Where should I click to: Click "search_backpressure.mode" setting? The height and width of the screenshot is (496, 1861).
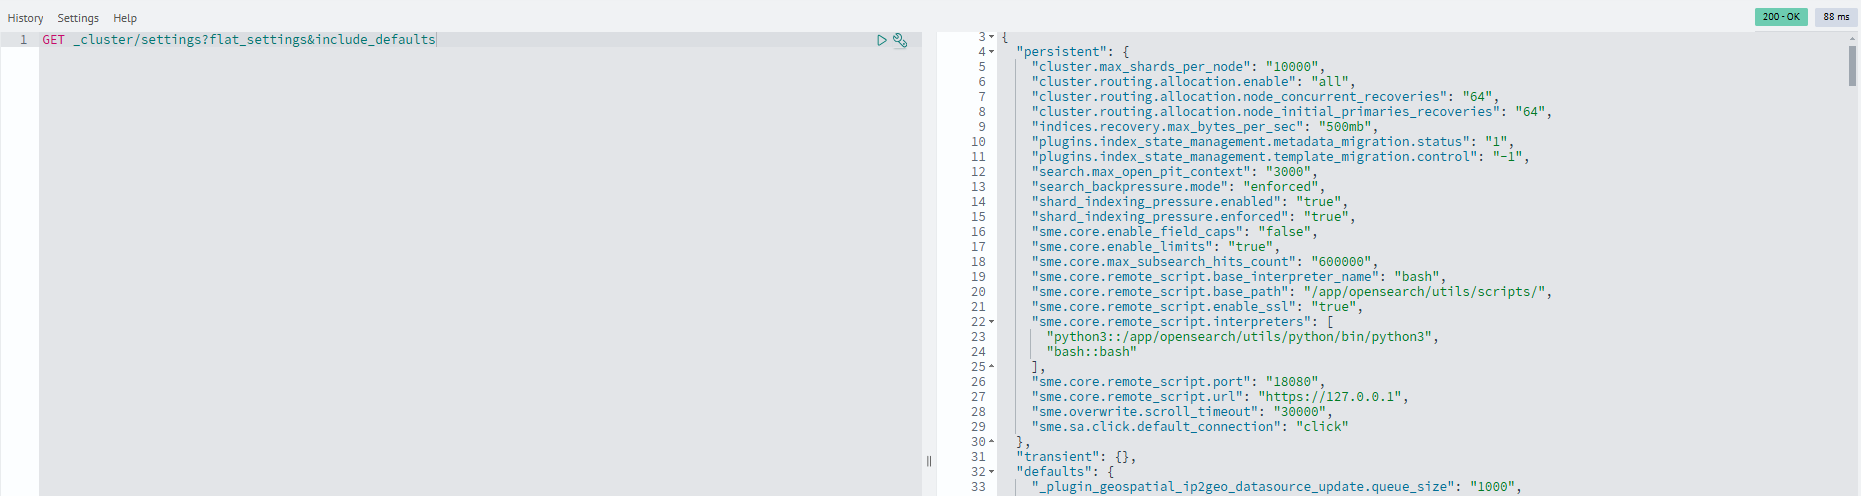pyautogui.click(x=1179, y=187)
